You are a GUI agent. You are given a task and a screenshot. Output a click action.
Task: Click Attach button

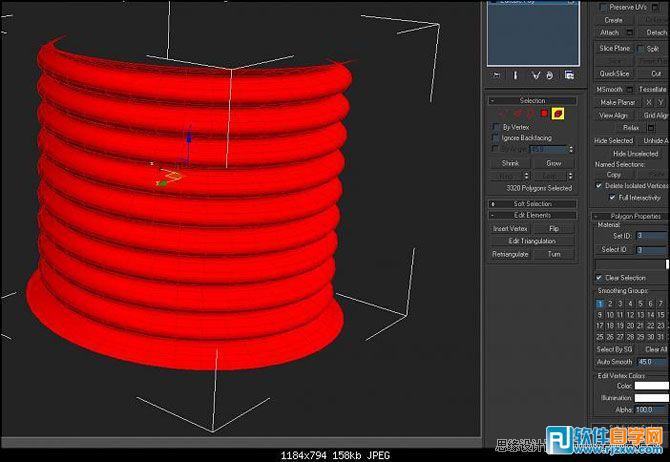click(609, 32)
